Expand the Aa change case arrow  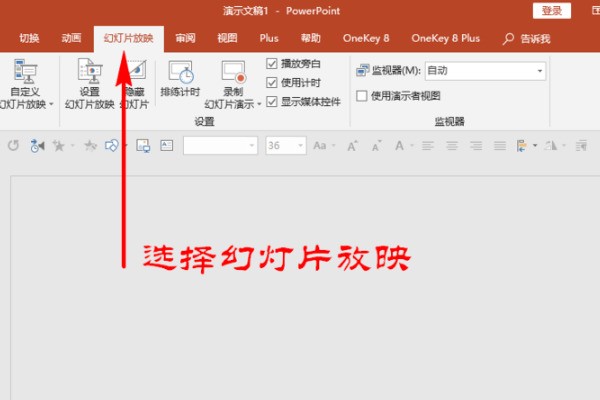click(333, 145)
